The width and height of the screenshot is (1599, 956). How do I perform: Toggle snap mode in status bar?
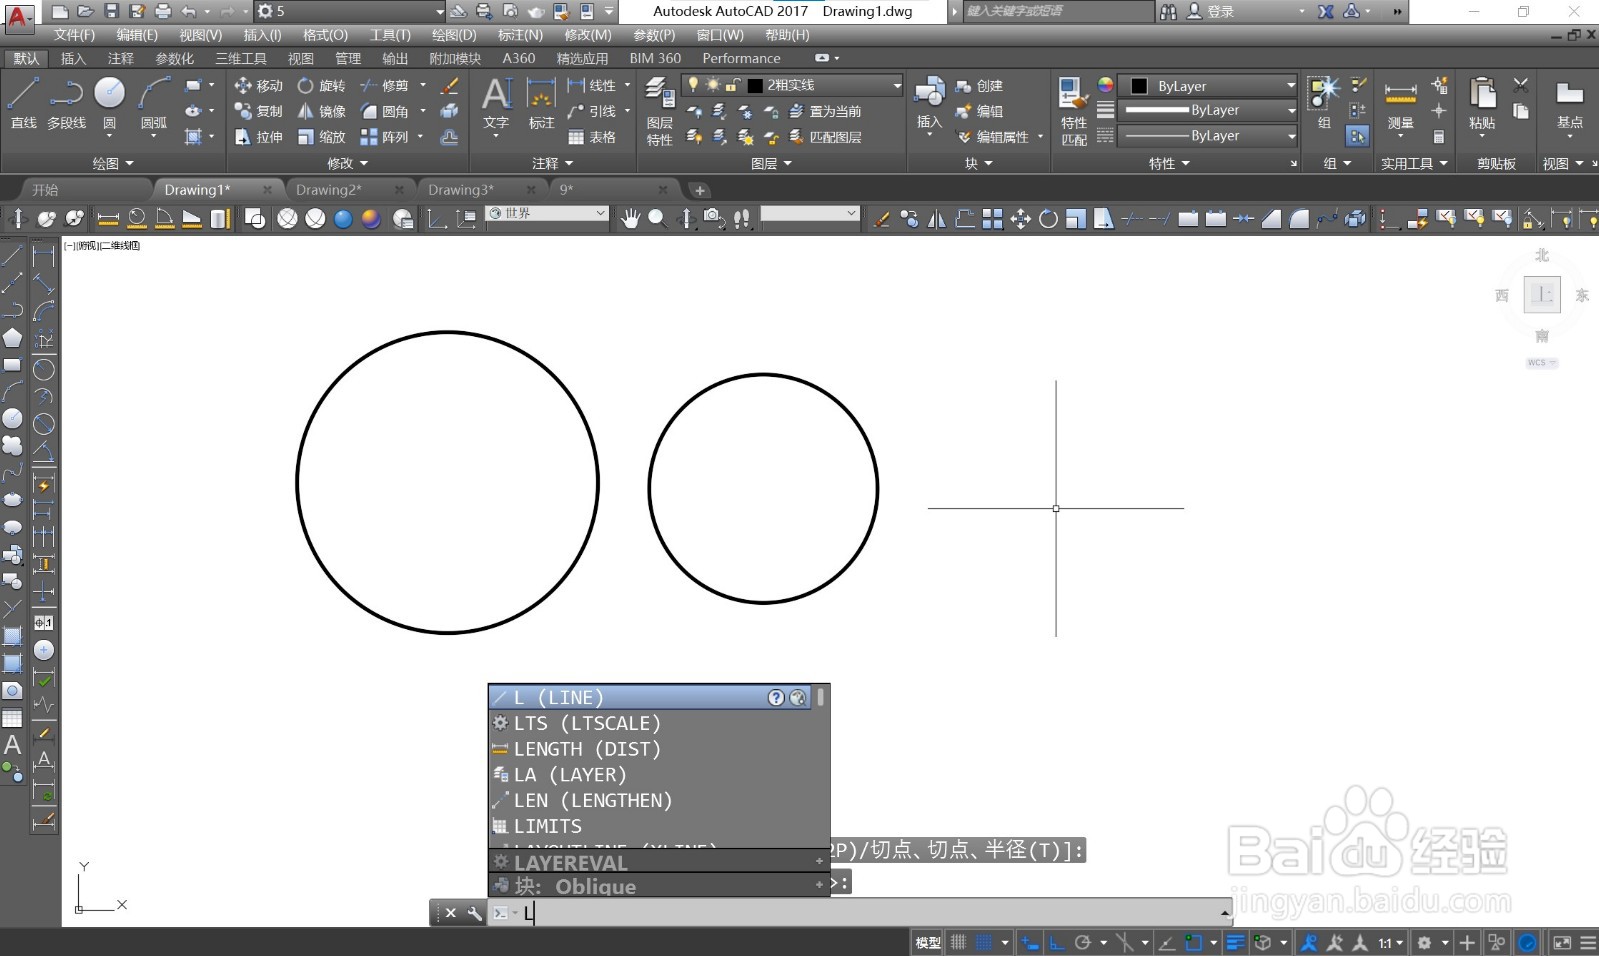pyautogui.click(x=984, y=942)
